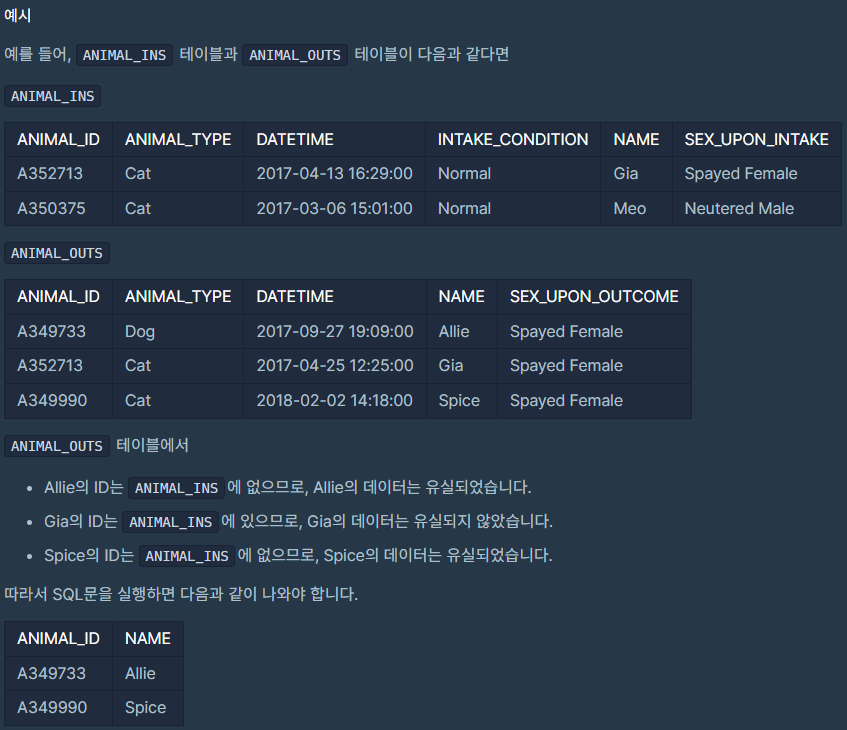Click the INTAKE_CONDITION column header
This screenshot has width=847, height=730.
(513, 139)
